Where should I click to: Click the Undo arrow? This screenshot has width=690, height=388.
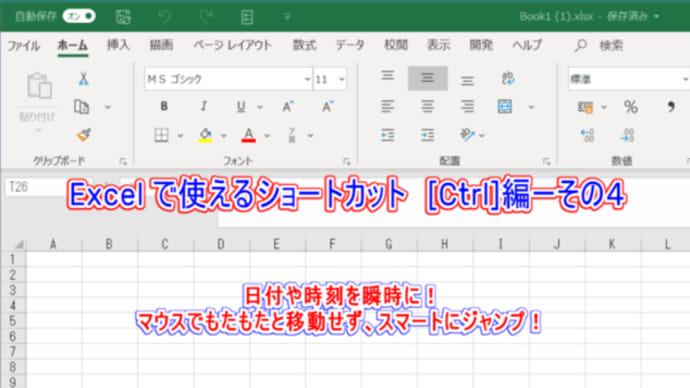(164, 17)
